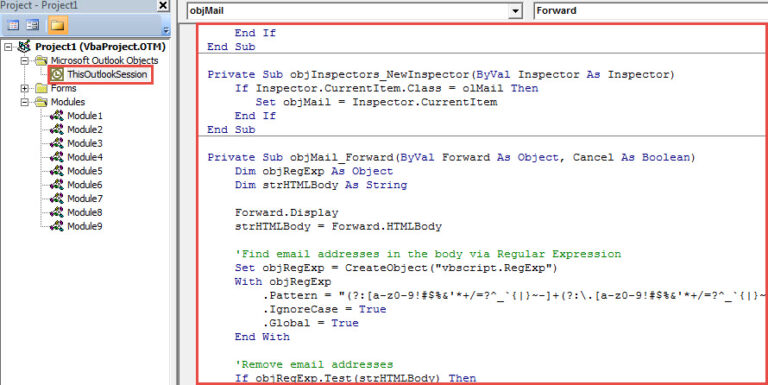Select Module9 in the project tree
768x385 pixels.
pos(85,226)
